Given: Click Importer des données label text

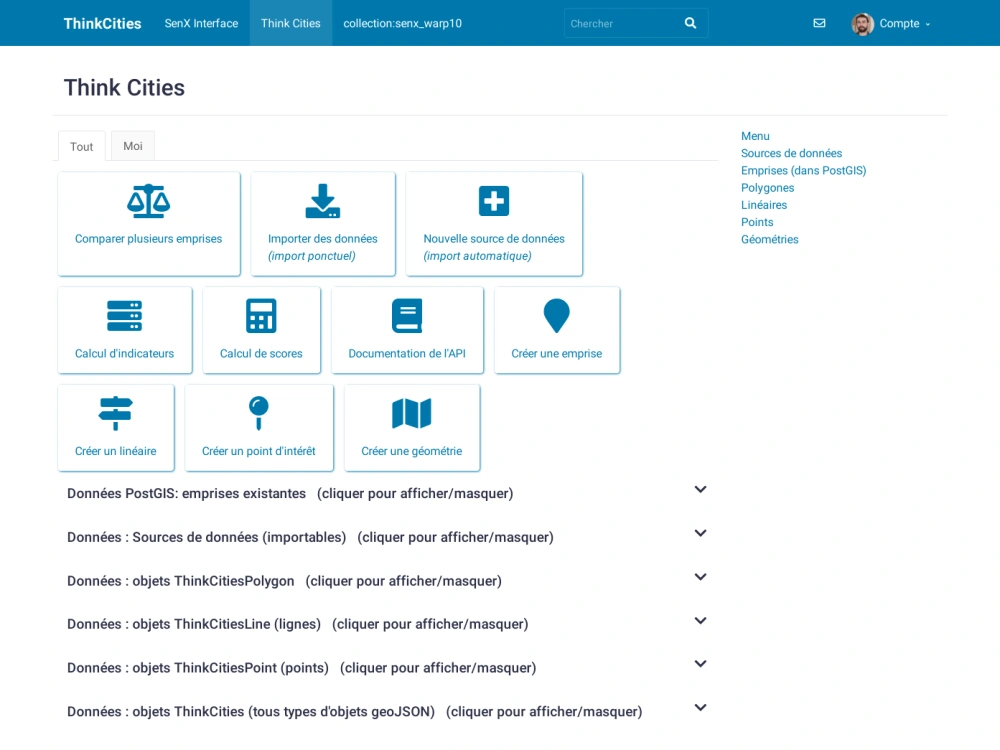Looking at the screenshot, I should pyautogui.click(x=323, y=239).
